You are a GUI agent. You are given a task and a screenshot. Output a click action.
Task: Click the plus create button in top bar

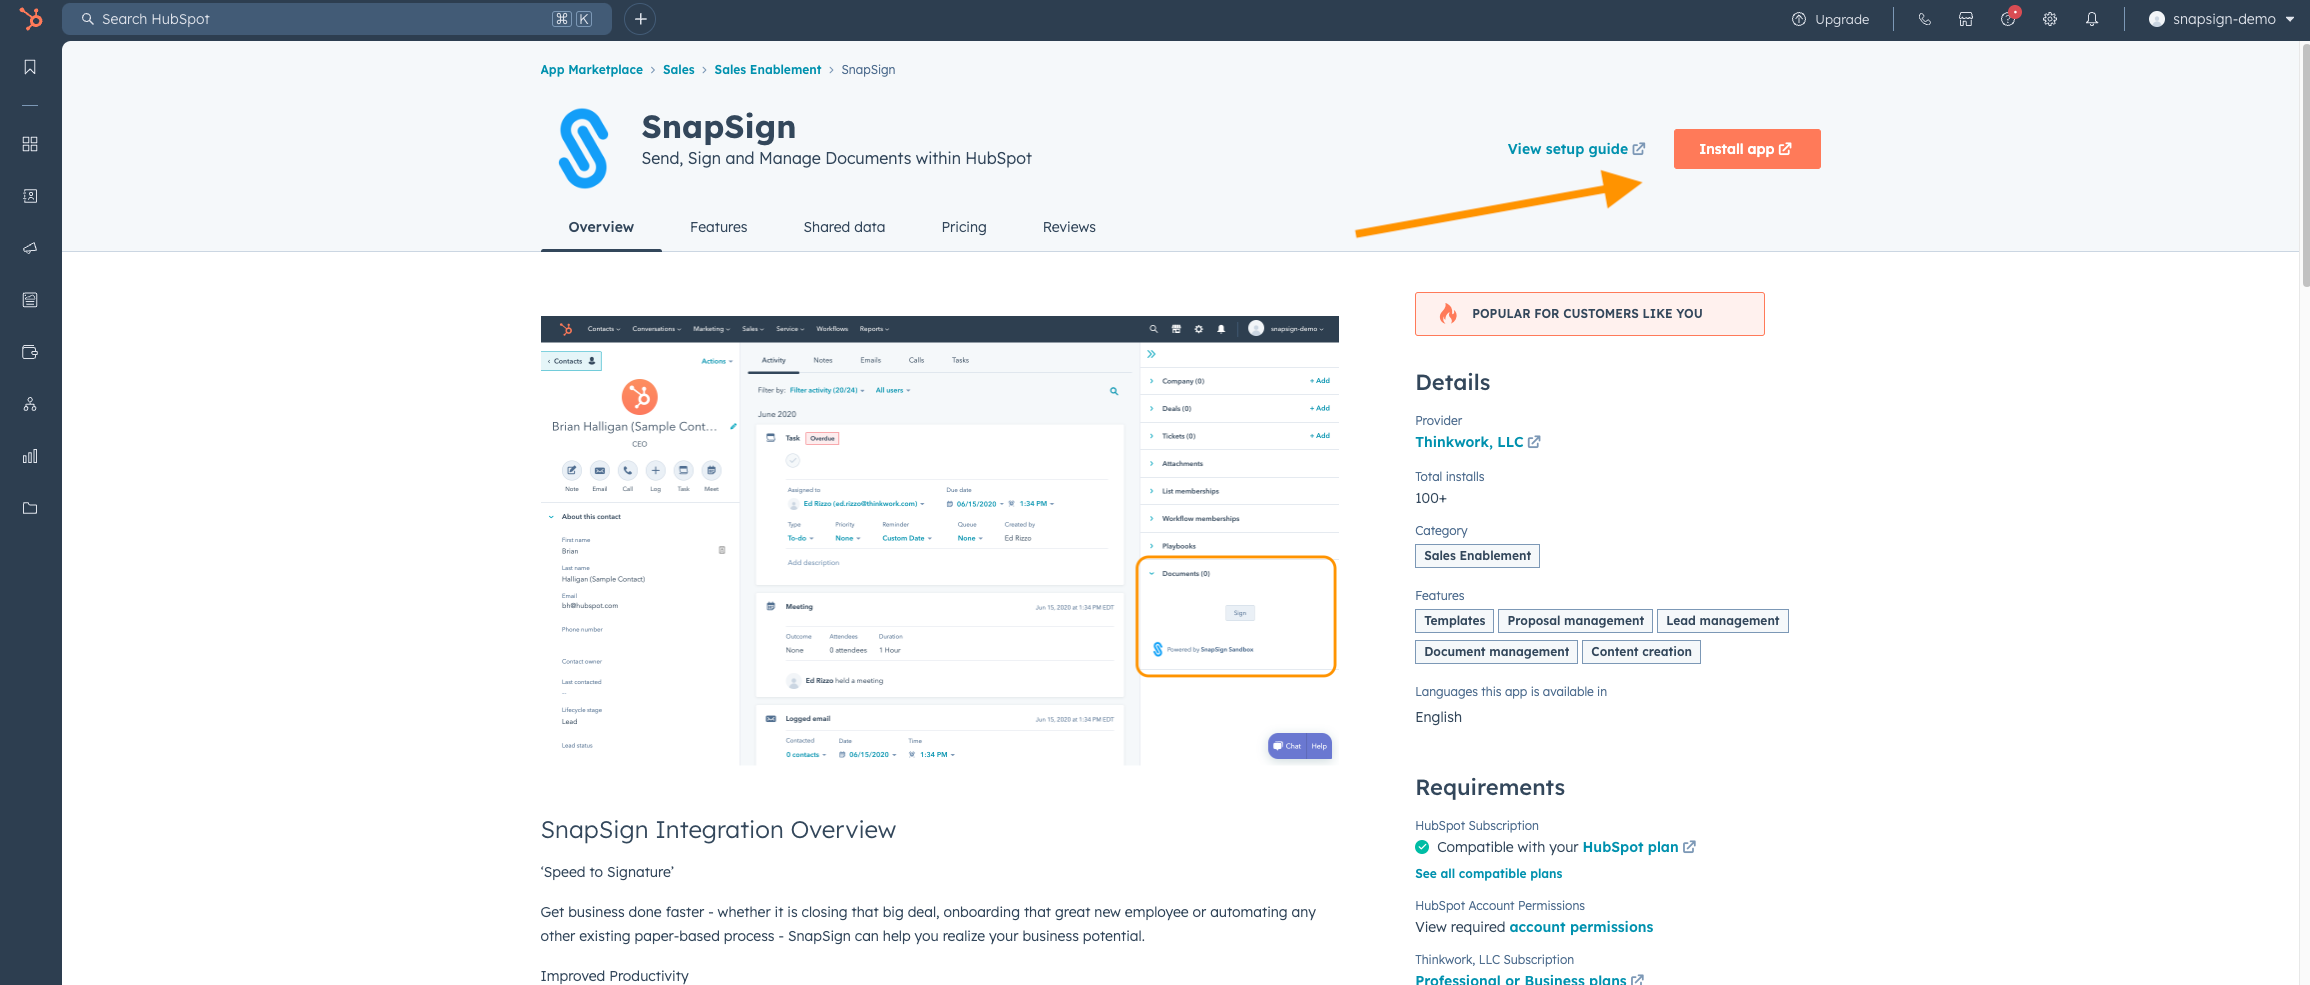(x=641, y=19)
